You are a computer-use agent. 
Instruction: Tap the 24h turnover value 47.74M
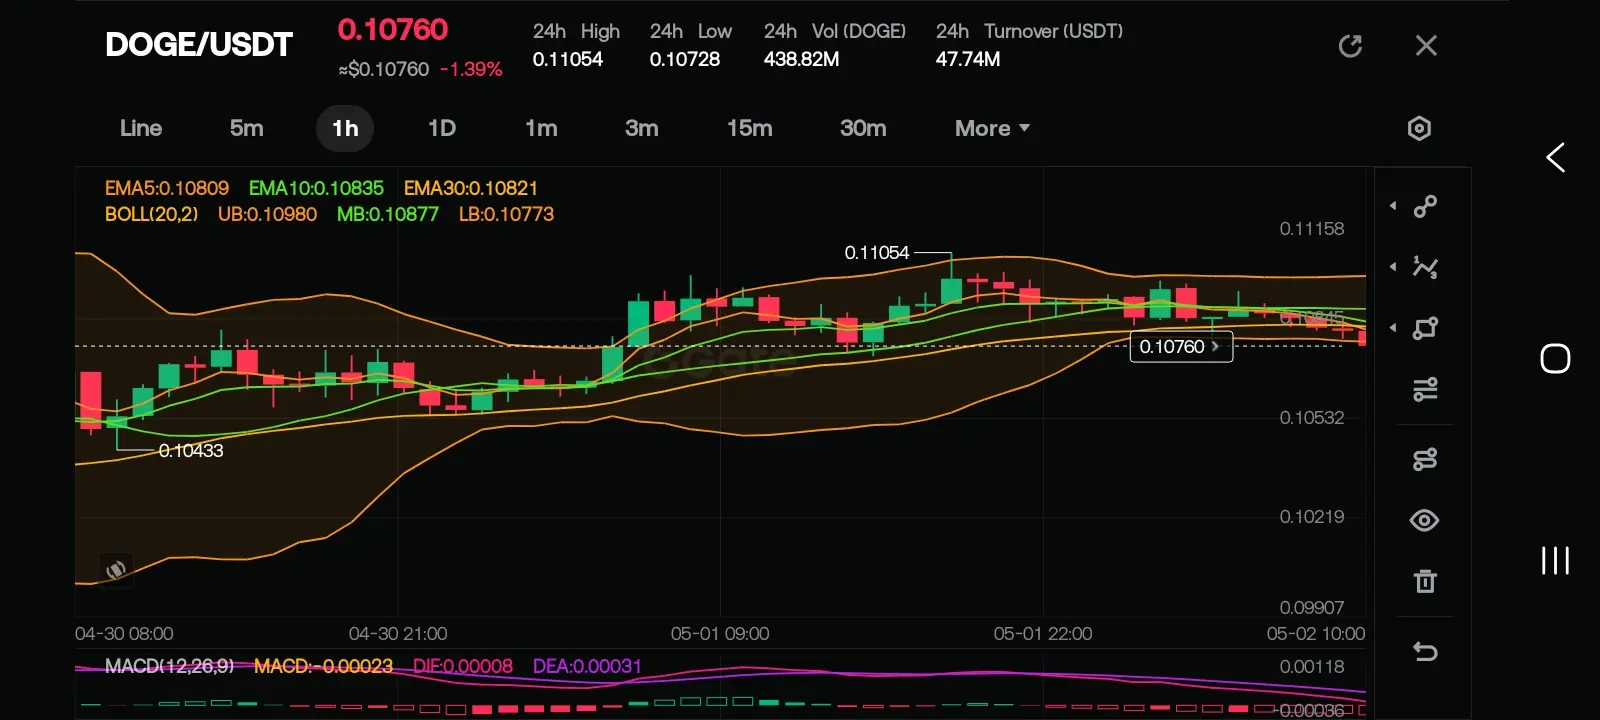[x=968, y=59]
